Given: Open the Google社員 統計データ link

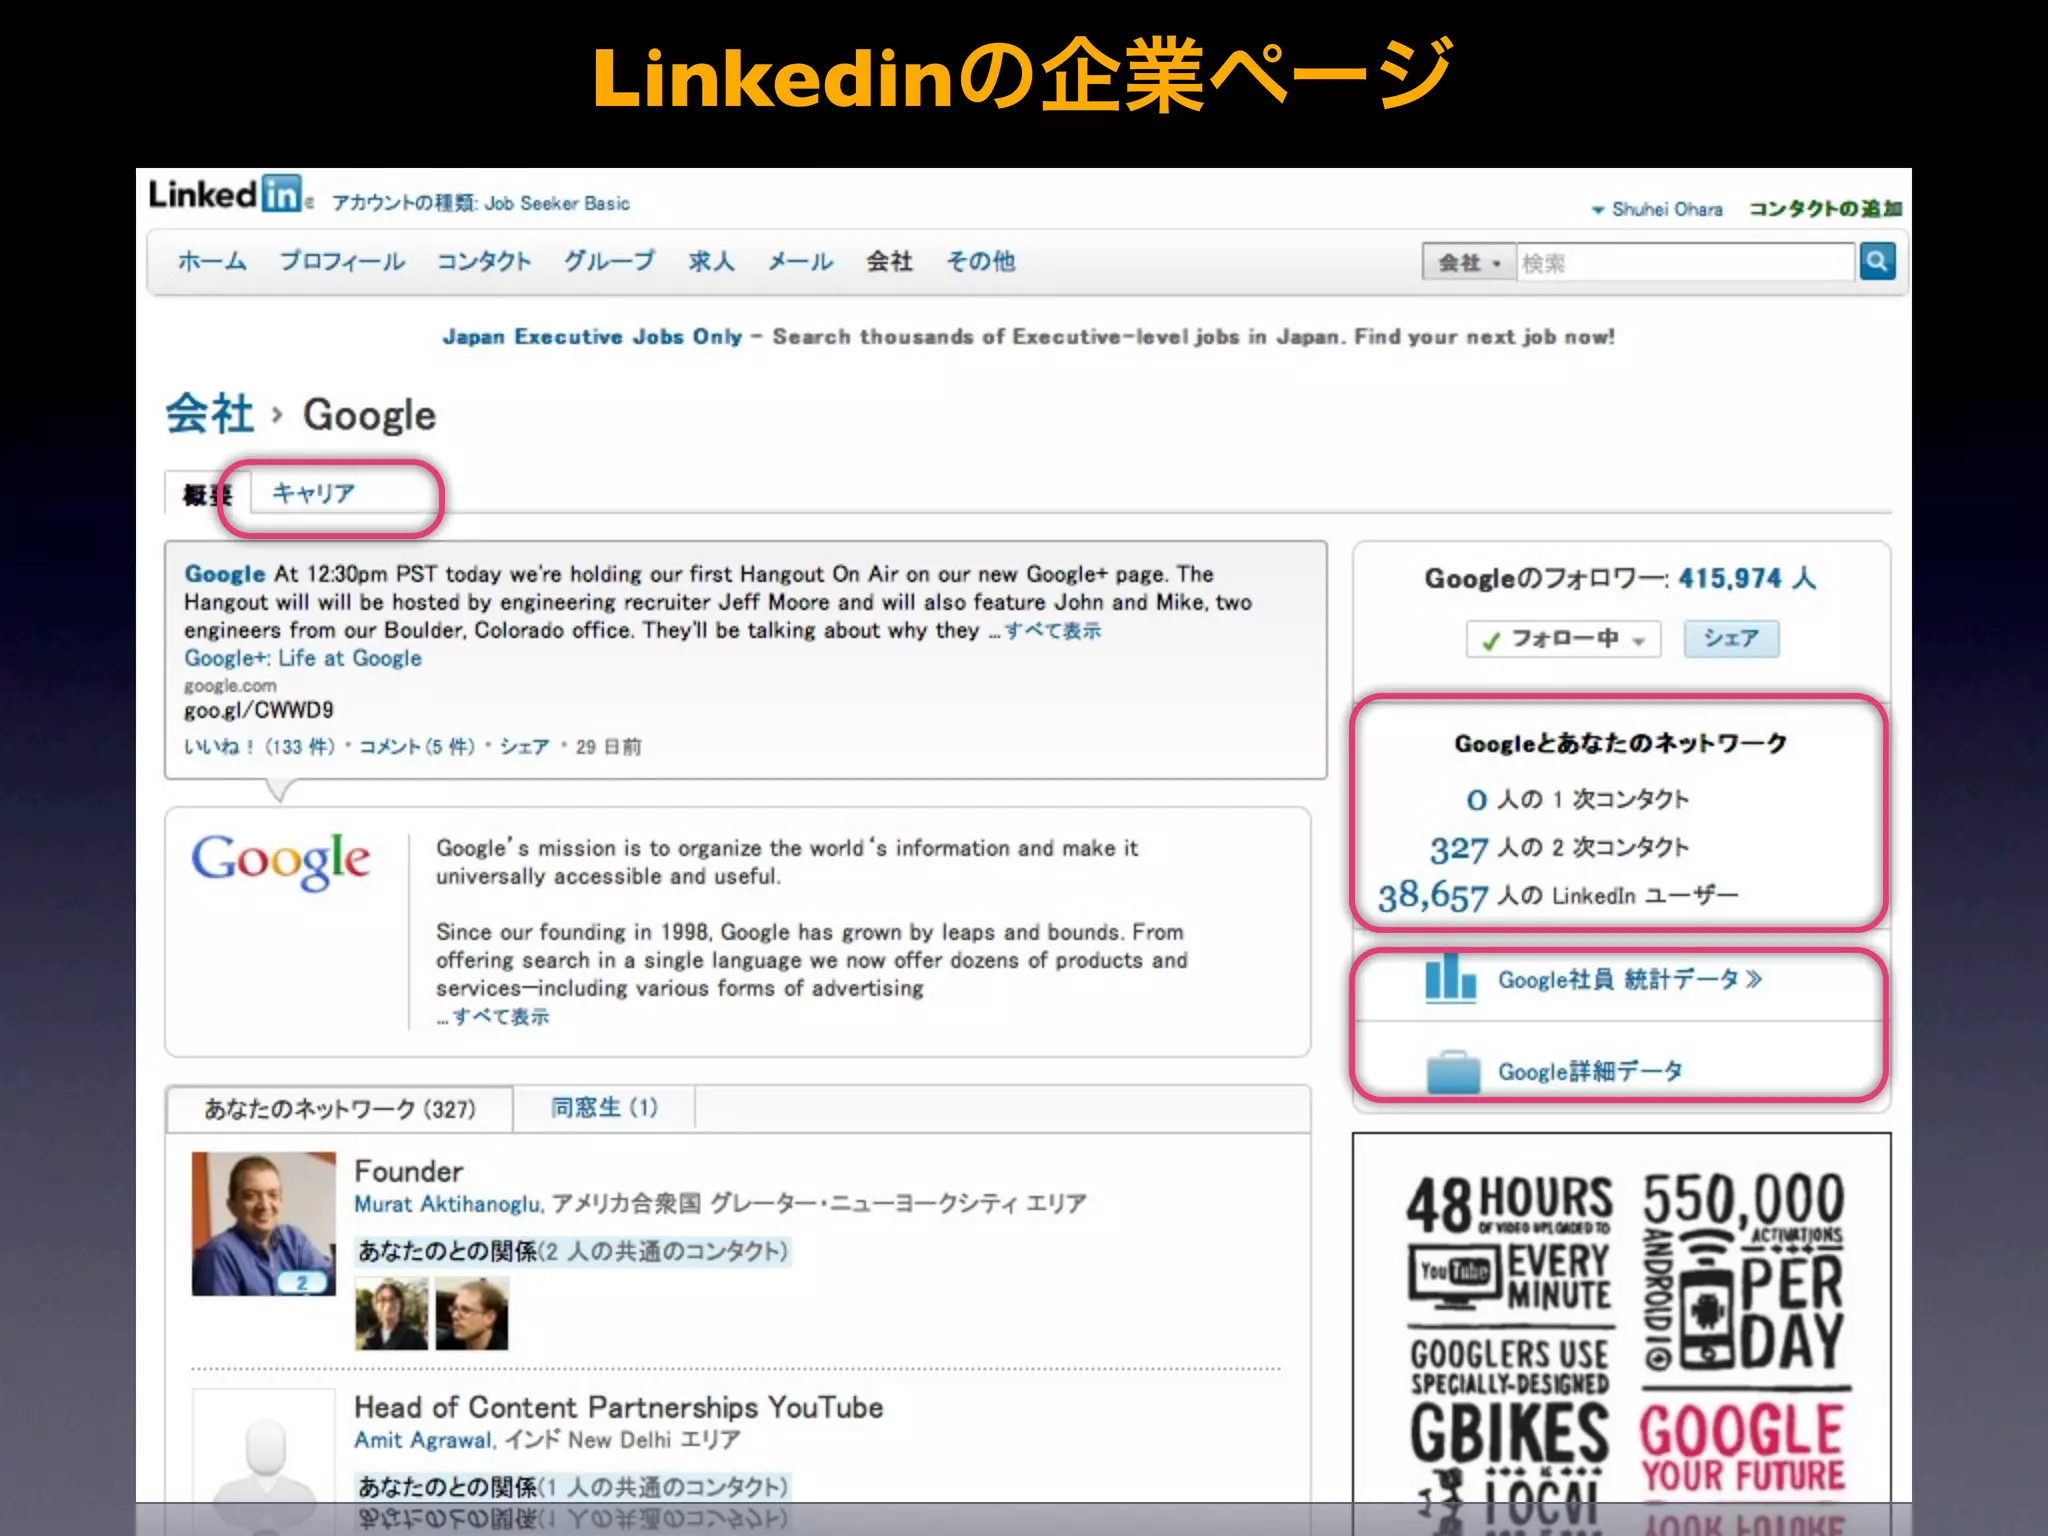Looking at the screenshot, I should 1629,979.
